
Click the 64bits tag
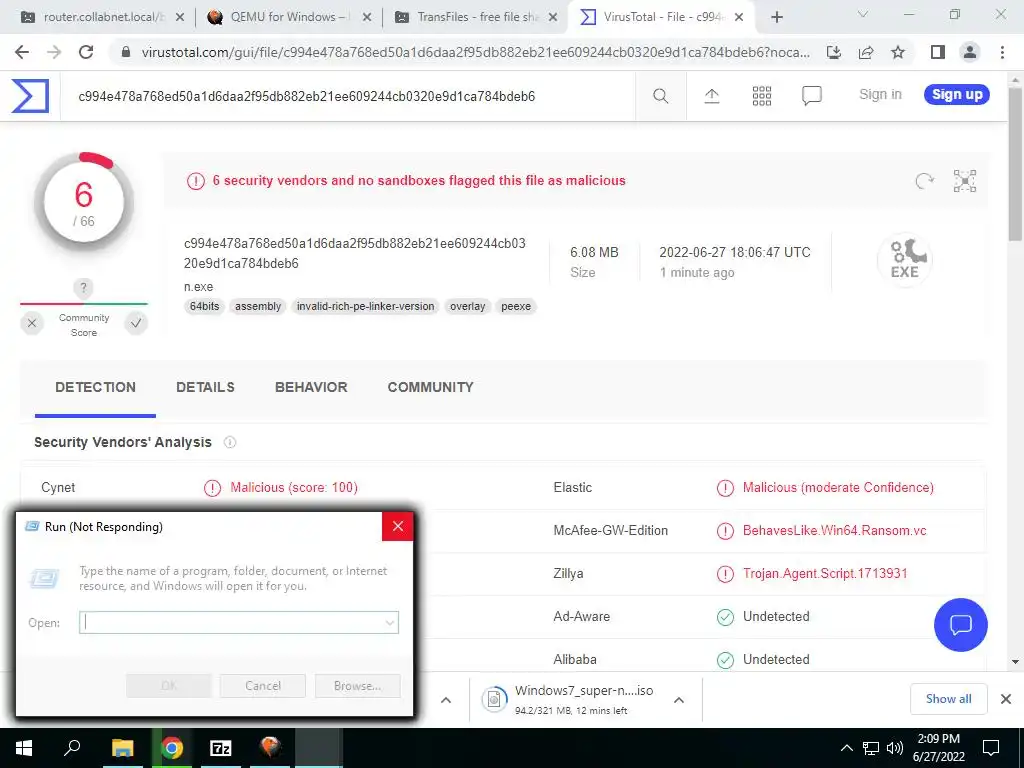click(204, 306)
